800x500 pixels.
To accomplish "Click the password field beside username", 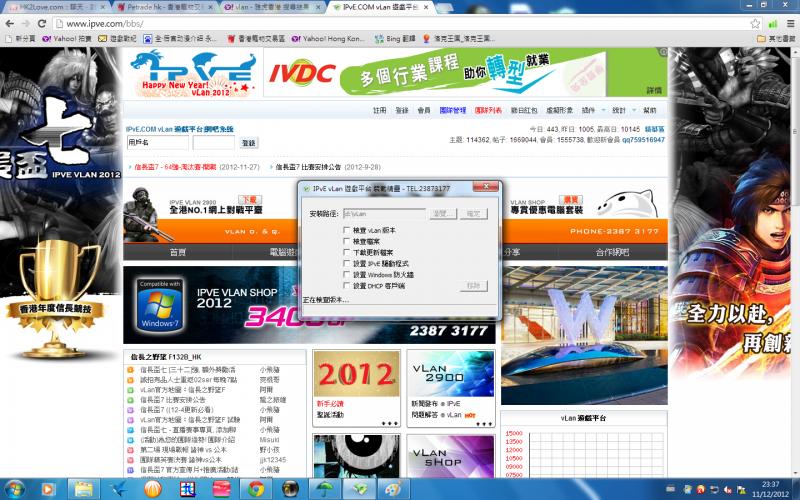I will 214,142.
